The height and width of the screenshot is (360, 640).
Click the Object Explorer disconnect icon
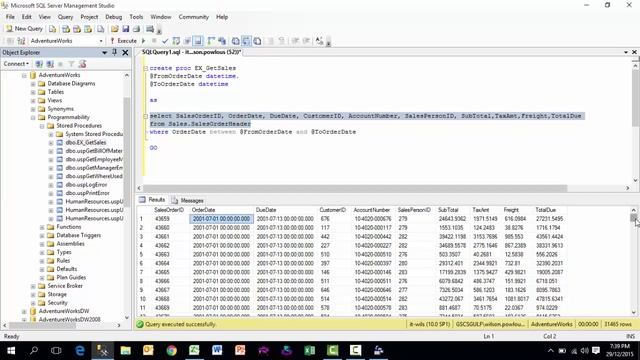click(50, 64)
